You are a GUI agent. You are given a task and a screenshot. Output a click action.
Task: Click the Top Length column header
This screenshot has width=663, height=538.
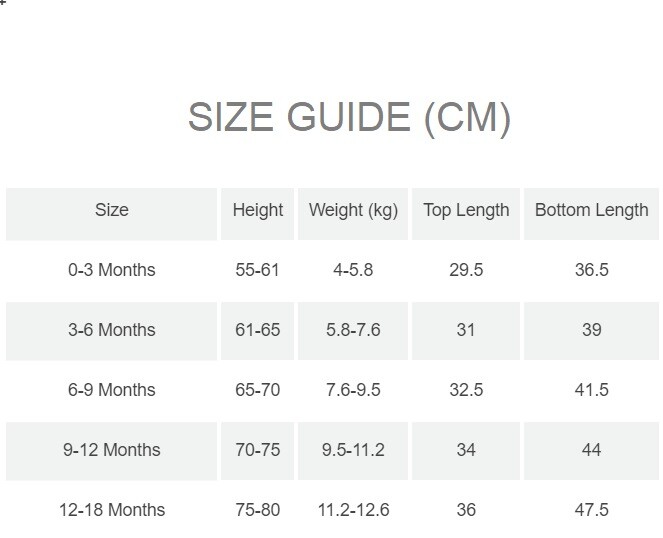[x=466, y=210]
